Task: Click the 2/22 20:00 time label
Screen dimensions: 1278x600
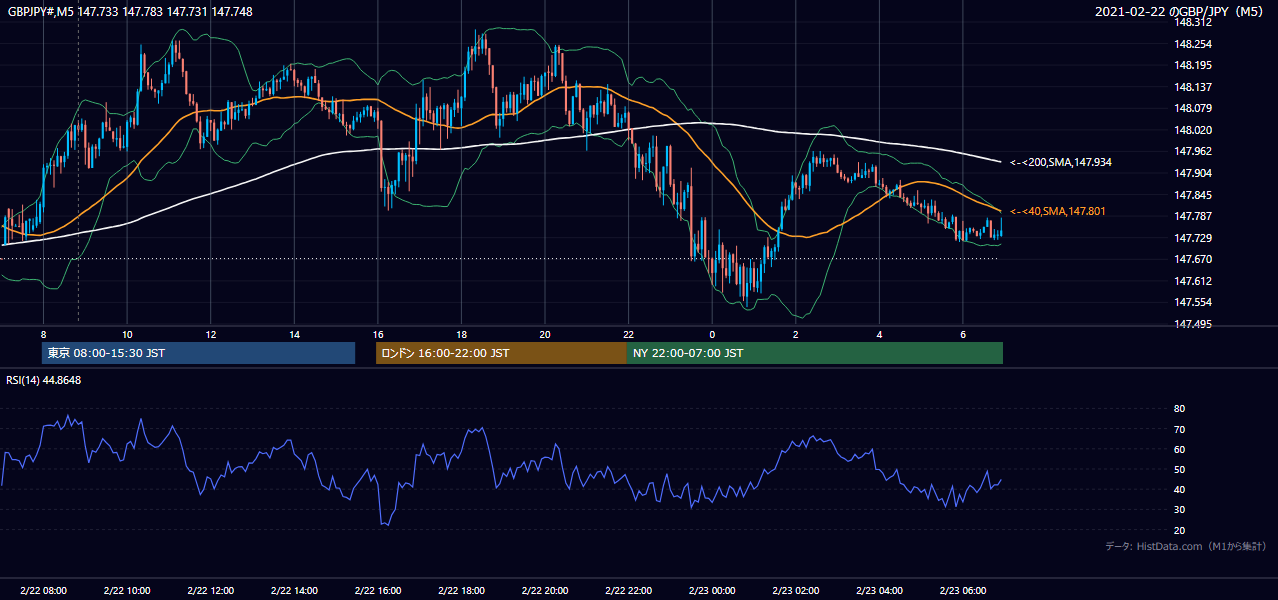Action: tap(545, 591)
